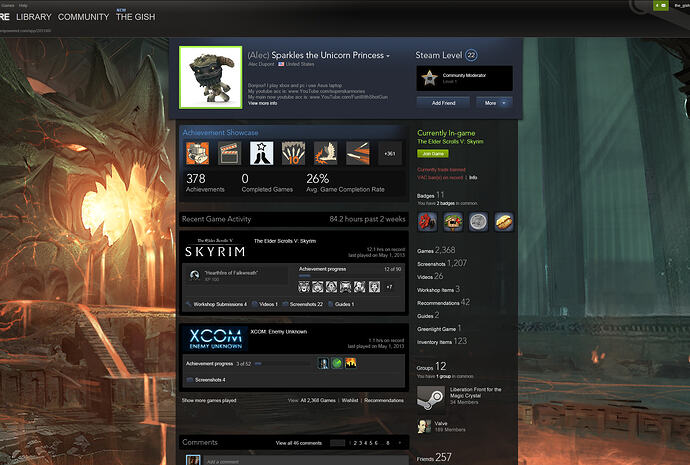690x465 pixels.
Task: Click View all 46 comments
Action: pos(298,443)
